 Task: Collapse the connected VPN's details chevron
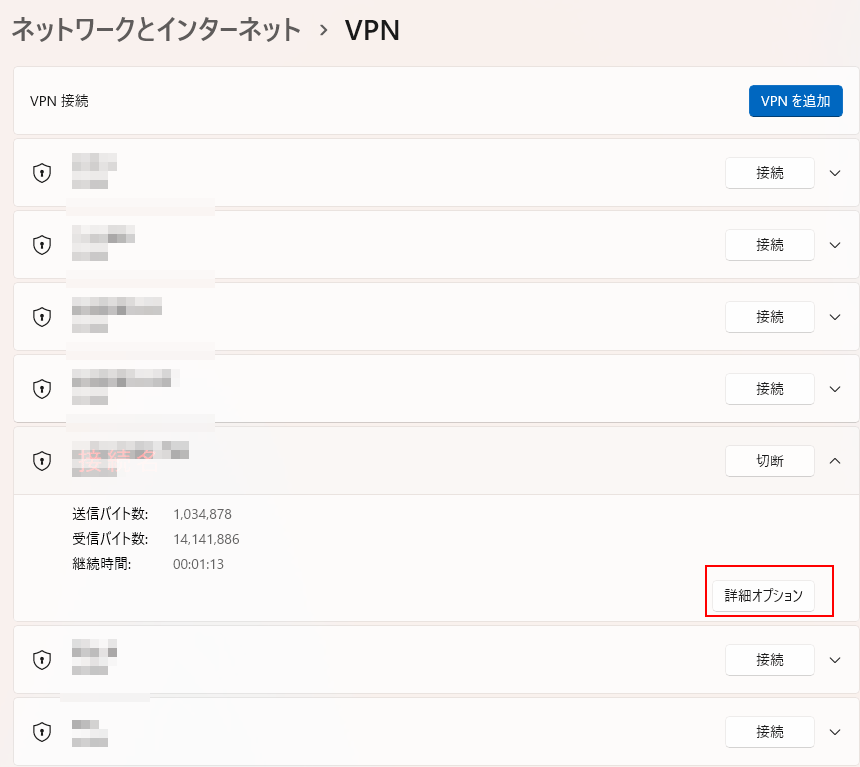836,461
